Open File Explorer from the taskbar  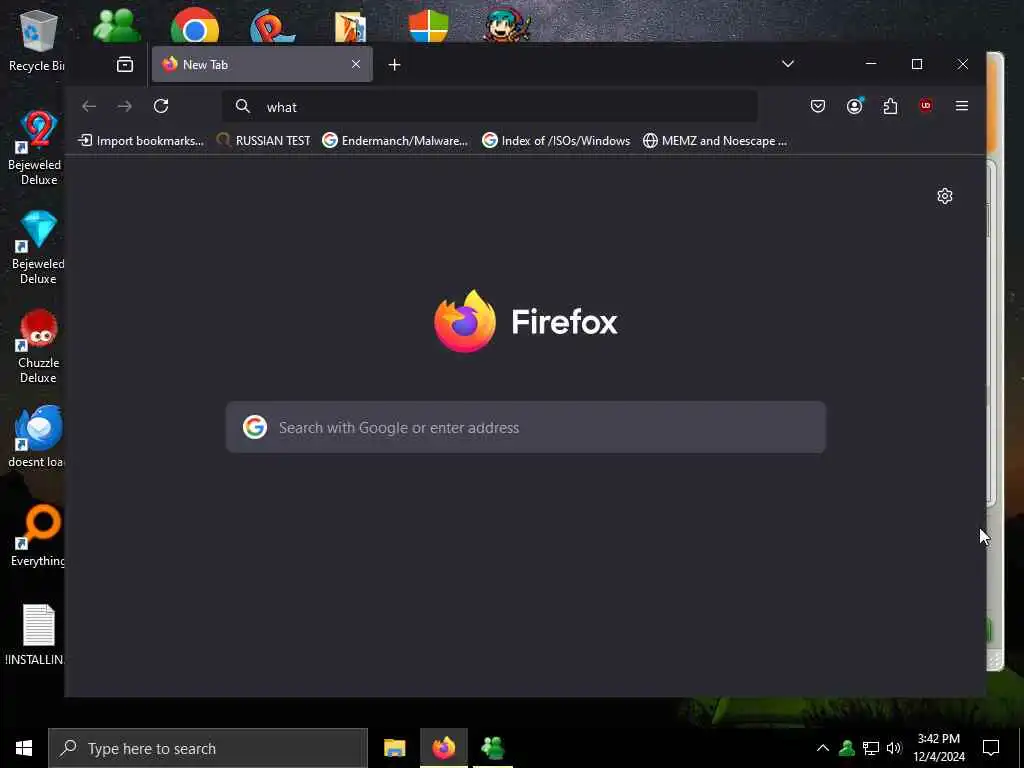pos(394,748)
